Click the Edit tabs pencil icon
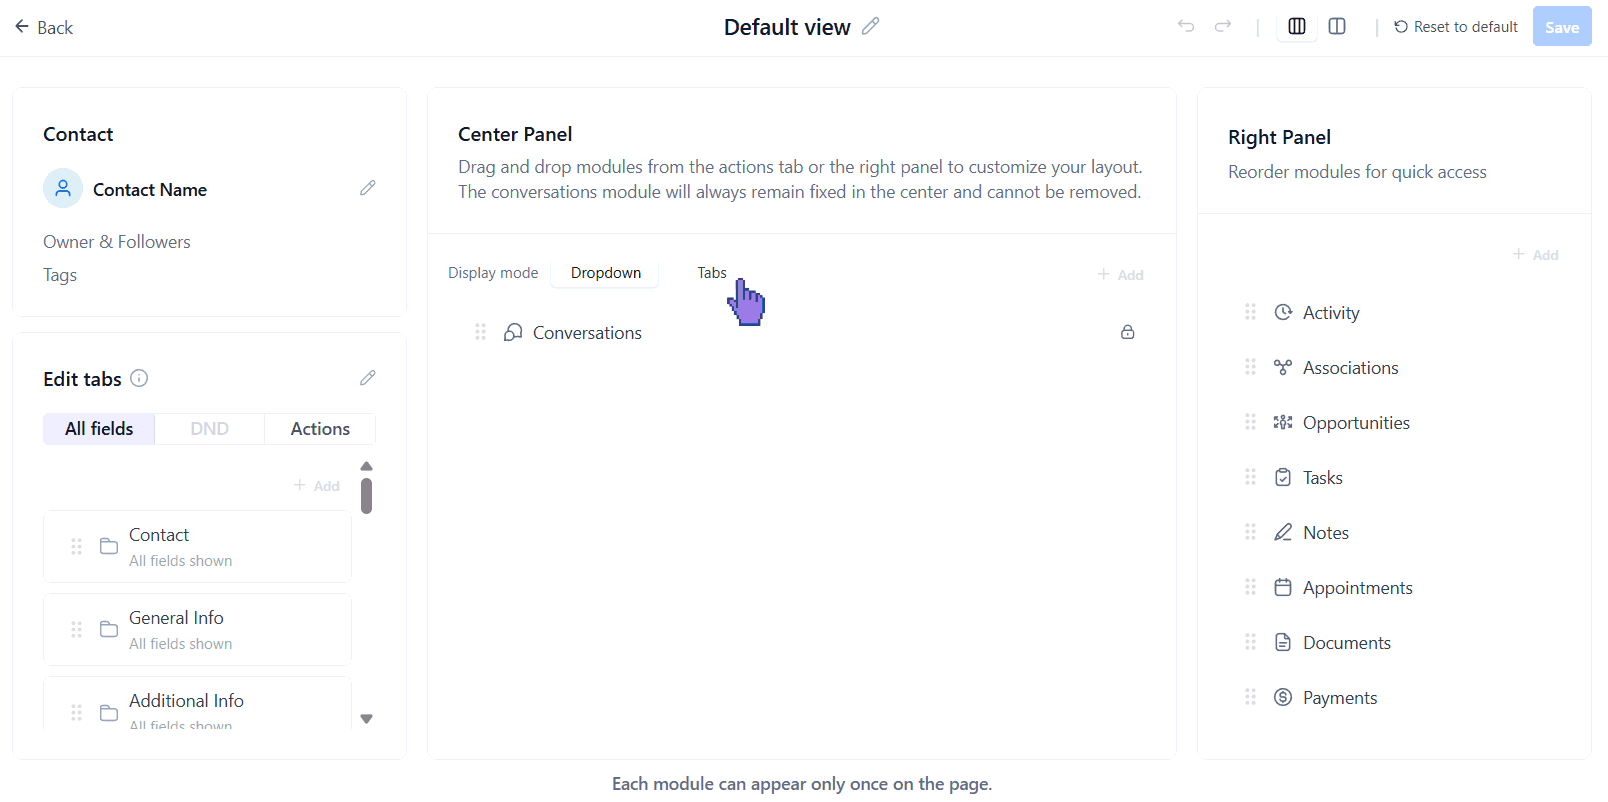The image size is (1608, 802). coord(368,378)
